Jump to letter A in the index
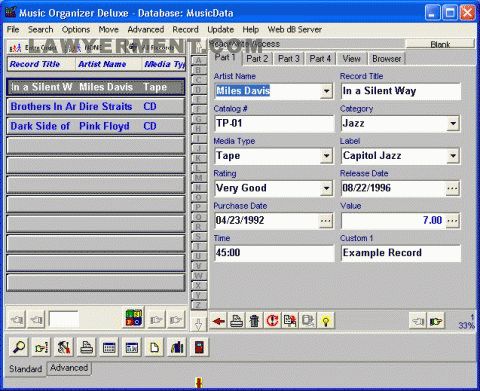The image size is (480, 391). (x=199, y=61)
